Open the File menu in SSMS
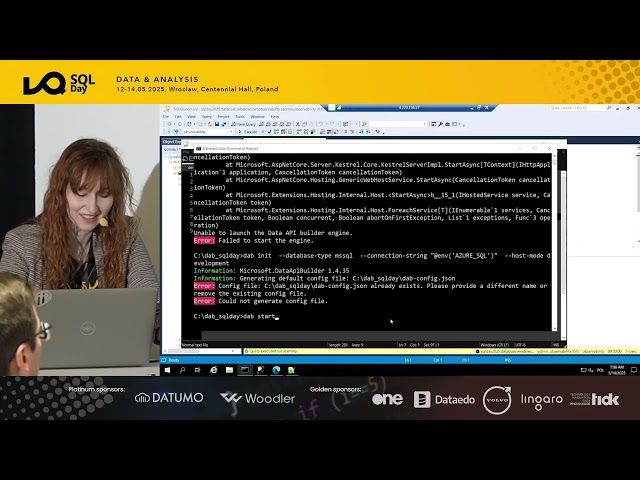640x480 pixels. click(166, 117)
